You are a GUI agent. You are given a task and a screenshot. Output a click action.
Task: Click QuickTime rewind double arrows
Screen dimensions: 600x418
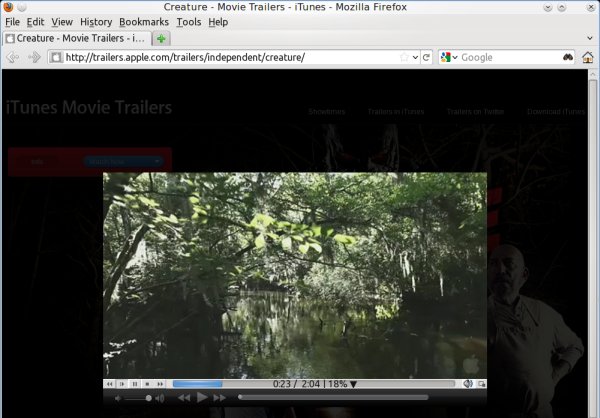184,398
